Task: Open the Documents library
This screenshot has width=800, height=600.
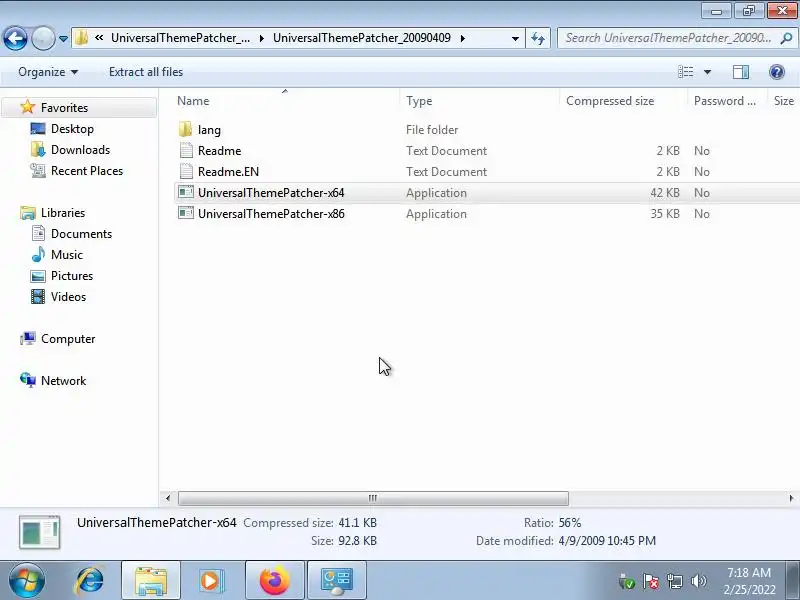Action: (81, 234)
